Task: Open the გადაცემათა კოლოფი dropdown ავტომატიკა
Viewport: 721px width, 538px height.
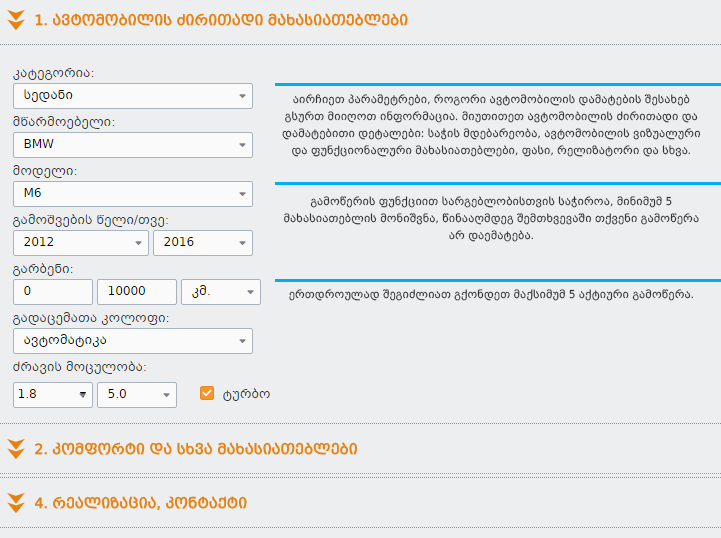Action: (x=133, y=341)
